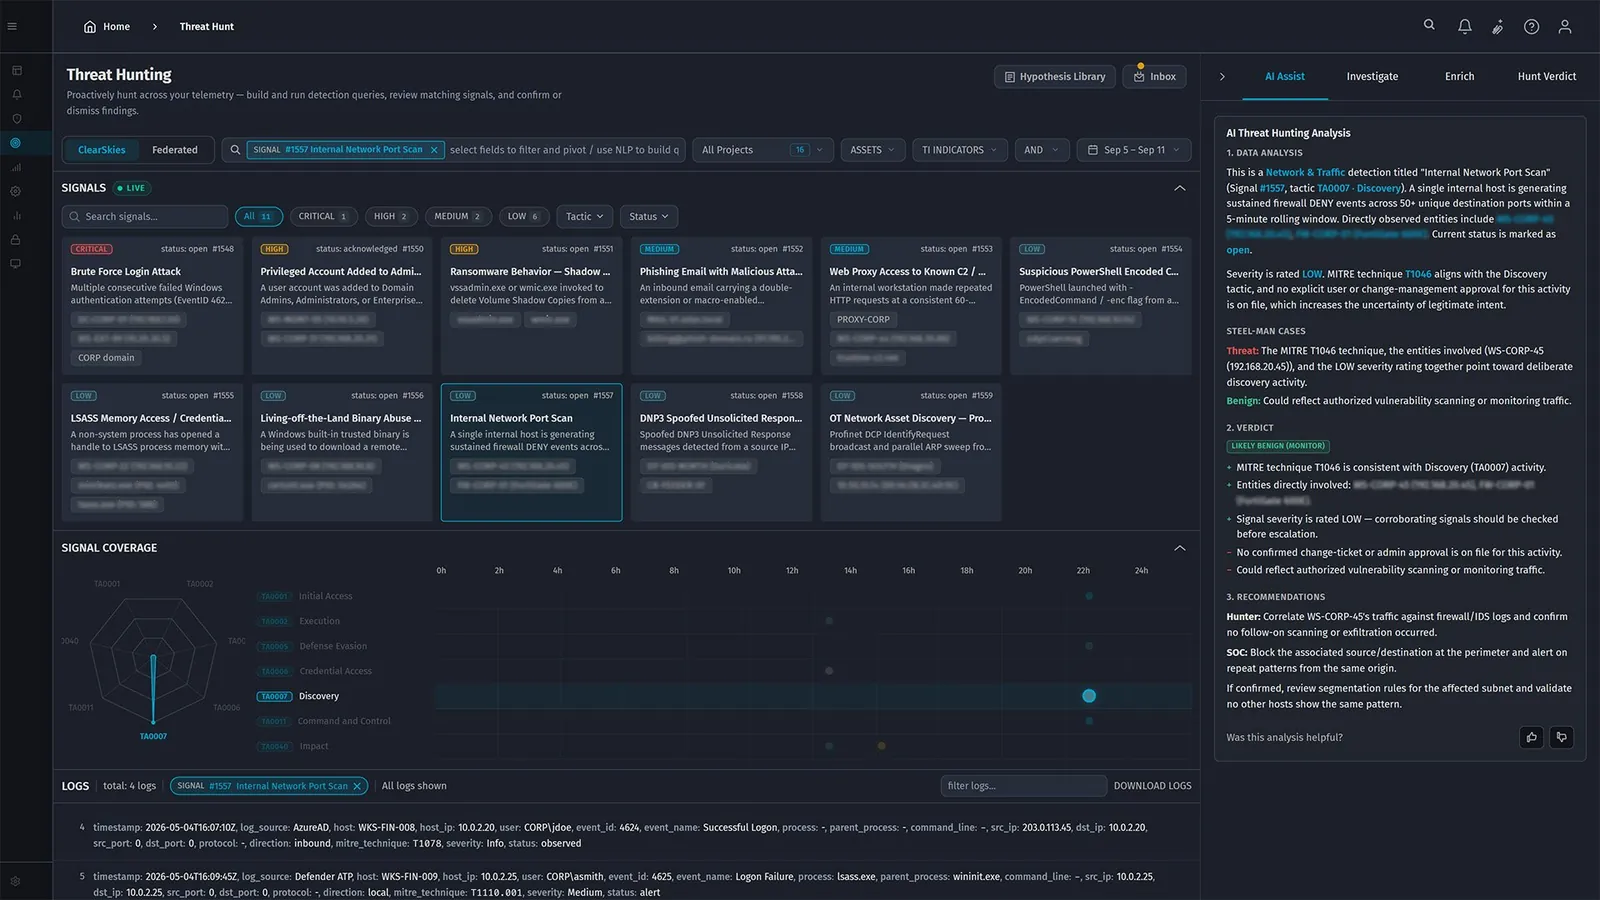Screen dimensions: 1600x900
Task: Remove the Signal #1557 filter from Logs
Action: (x=357, y=786)
